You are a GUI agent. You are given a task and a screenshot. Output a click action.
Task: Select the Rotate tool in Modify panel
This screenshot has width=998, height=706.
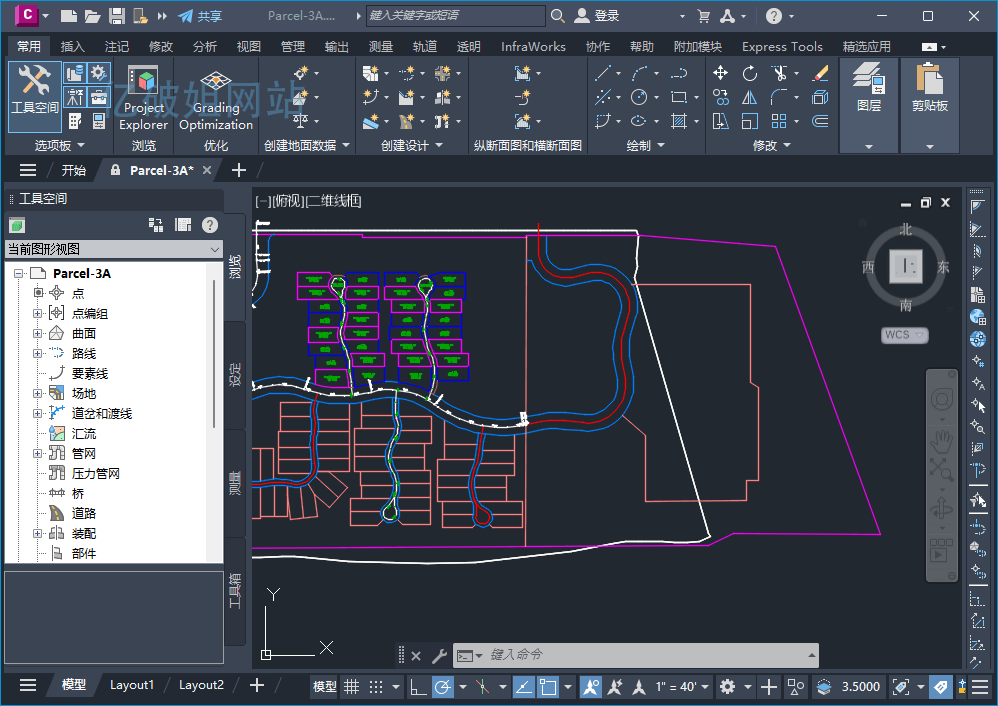750,73
